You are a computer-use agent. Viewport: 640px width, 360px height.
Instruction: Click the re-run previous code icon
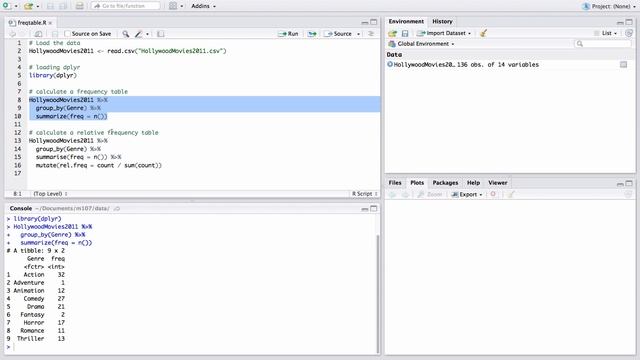point(312,34)
